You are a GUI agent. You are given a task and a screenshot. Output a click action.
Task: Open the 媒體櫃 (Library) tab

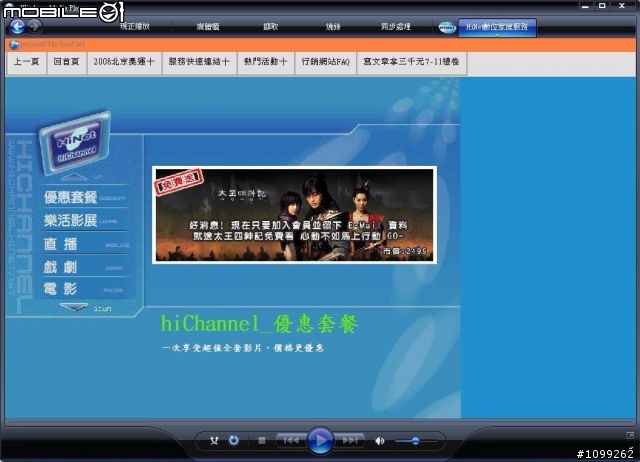click(x=208, y=27)
